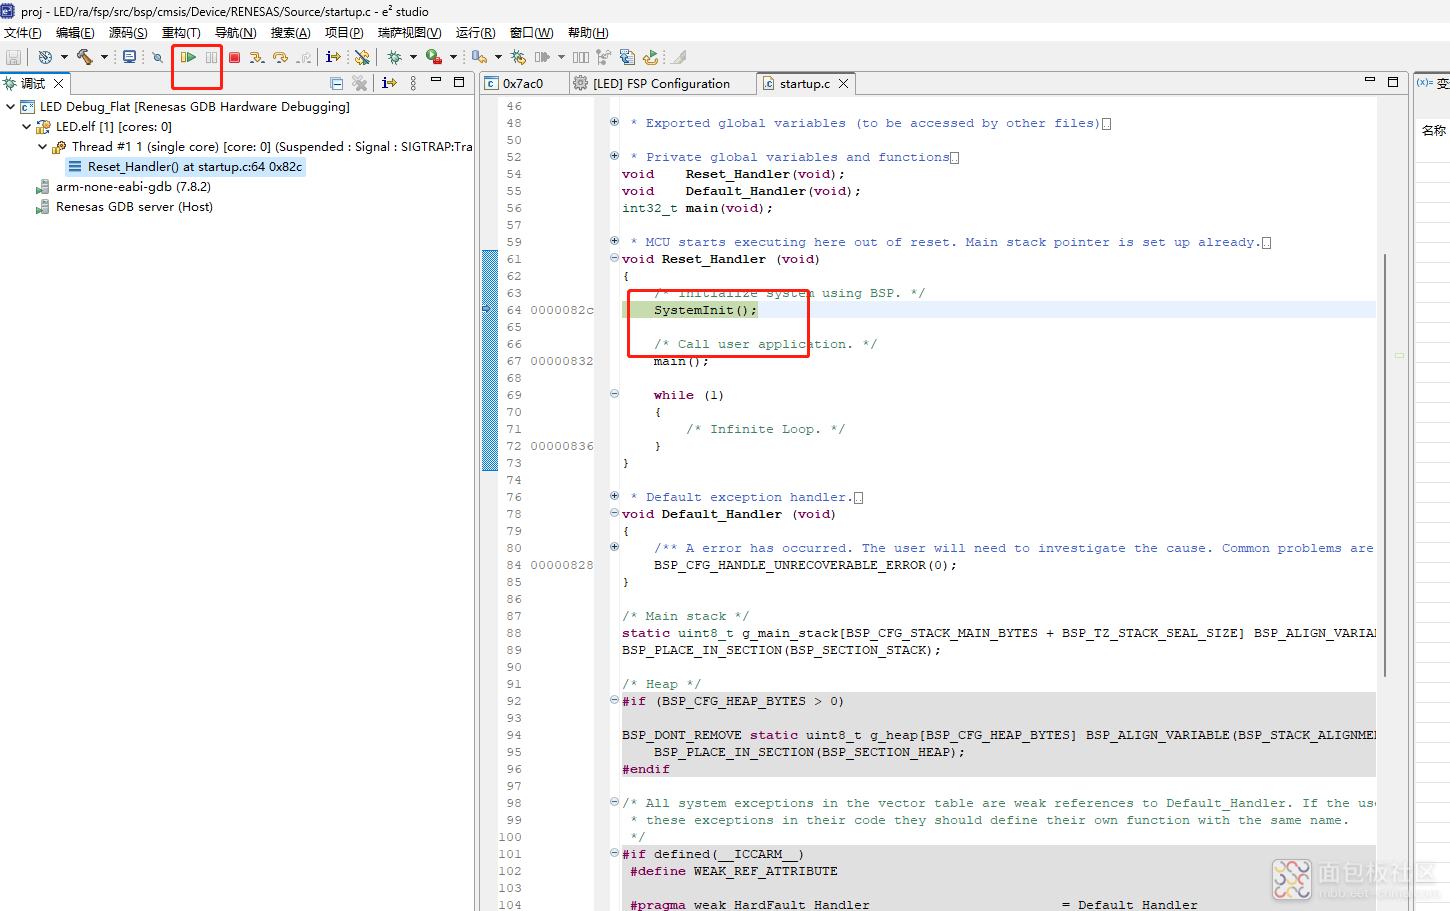Click the bug with arrow toolbar icon
Viewport: 1450px width, 911px height.
point(517,57)
